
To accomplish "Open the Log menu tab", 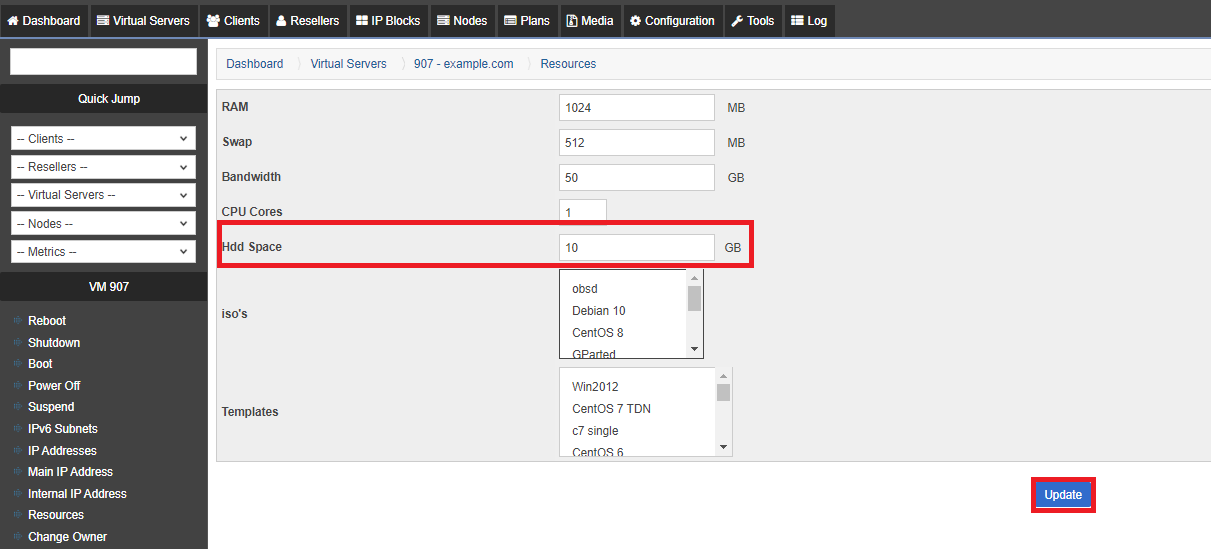I will pyautogui.click(x=809, y=20).
